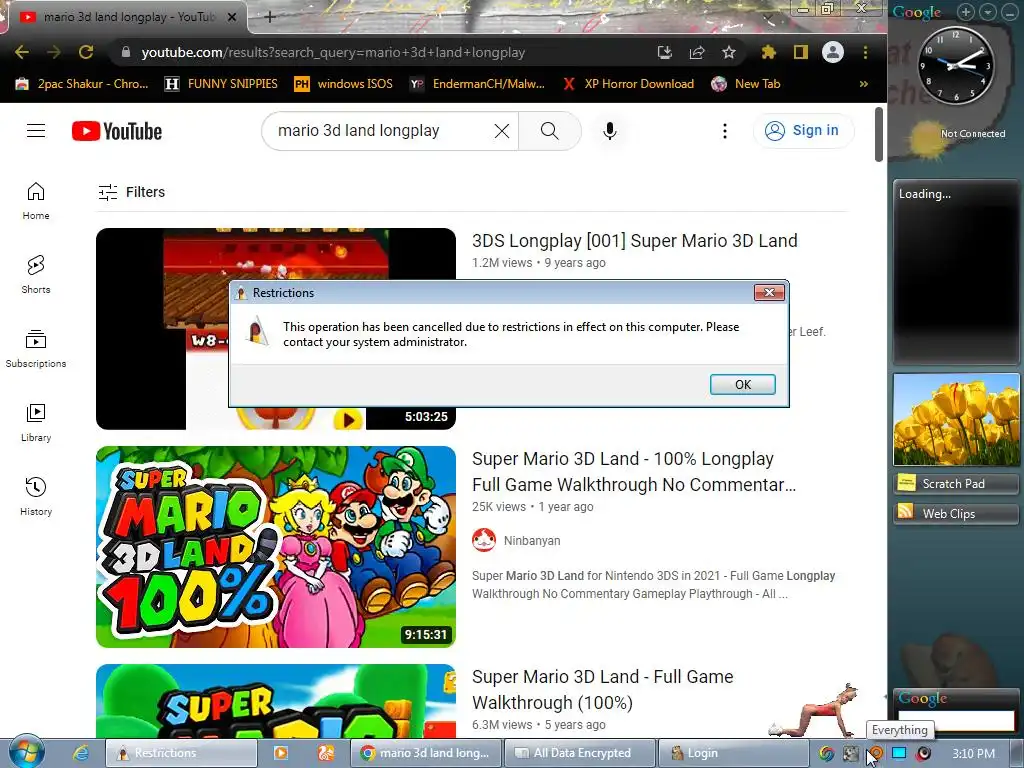Open Google sidebar dropdown arrow button
This screenshot has height=768, width=1024.
click(988, 12)
